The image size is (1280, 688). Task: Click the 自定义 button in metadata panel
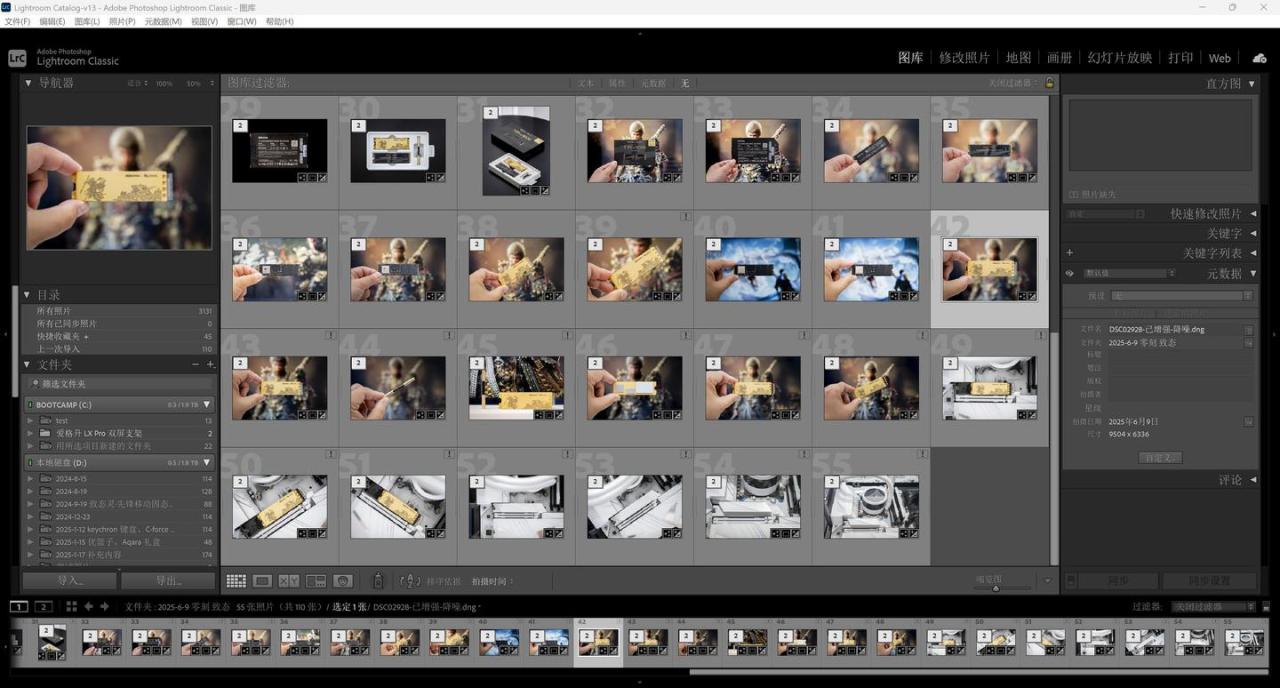click(1160, 457)
